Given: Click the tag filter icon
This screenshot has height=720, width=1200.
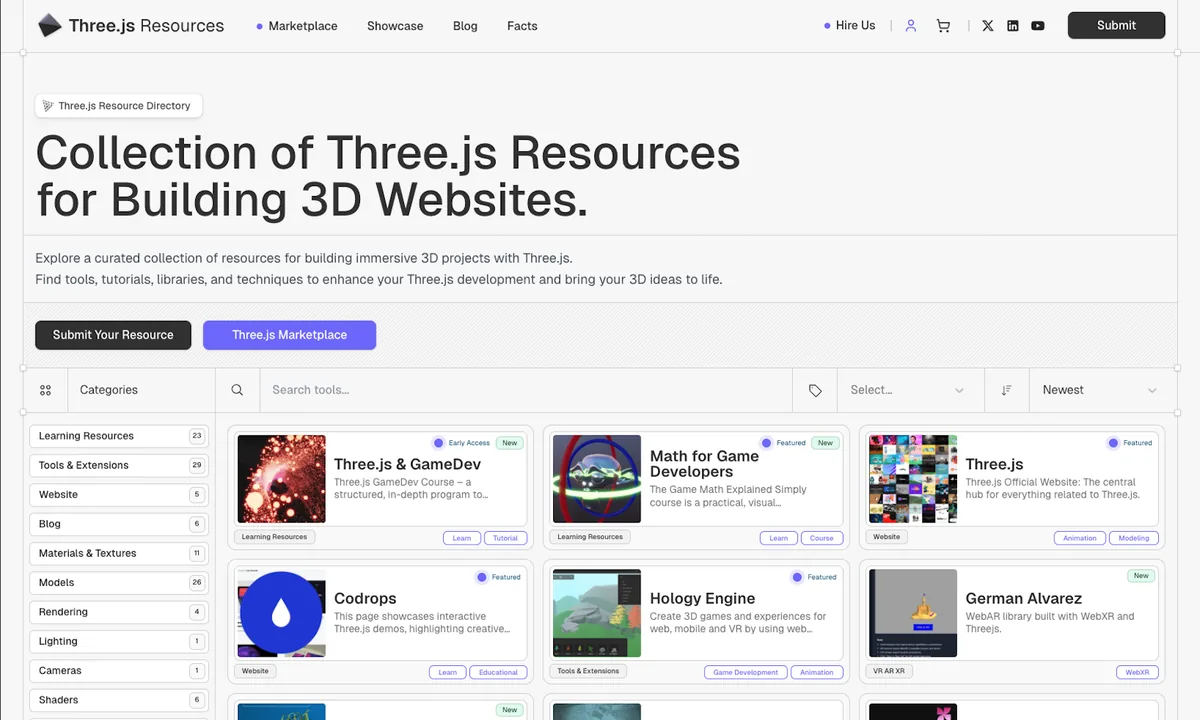Looking at the screenshot, I should pyautogui.click(x=815, y=390).
